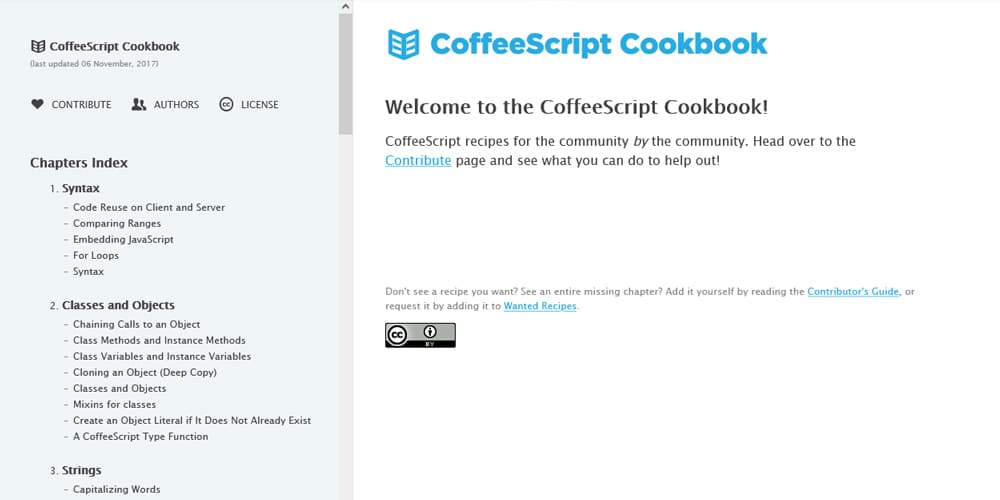1000x500 pixels.
Task: Open the Classes and Objects recipe link
Action: [x=119, y=388]
